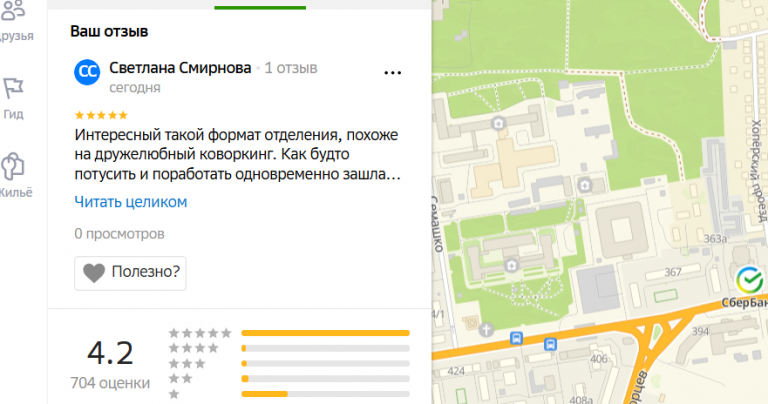The height and width of the screenshot is (404, 768).
Task: Open Светлана Смирнова profile name
Action: (180, 68)
